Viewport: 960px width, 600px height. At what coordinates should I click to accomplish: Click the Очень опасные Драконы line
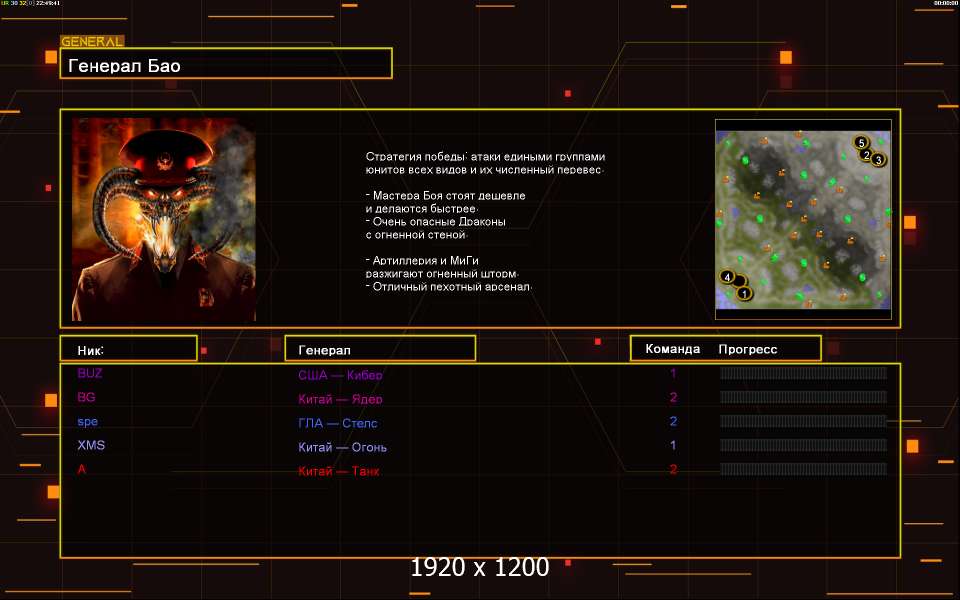[x=436, y=222]
